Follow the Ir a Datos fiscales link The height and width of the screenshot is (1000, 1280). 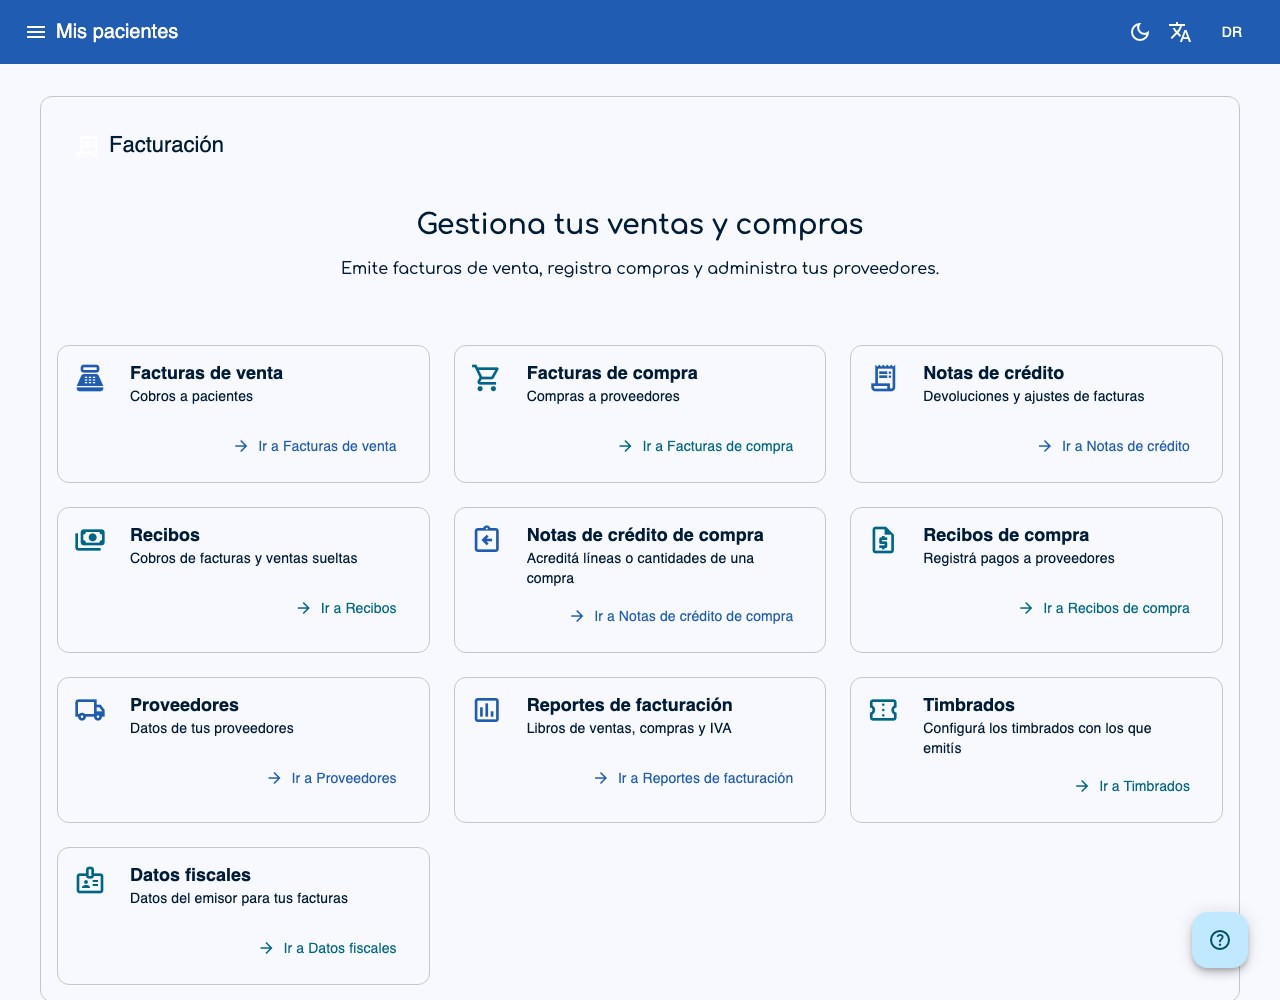[x=327, y=948]
